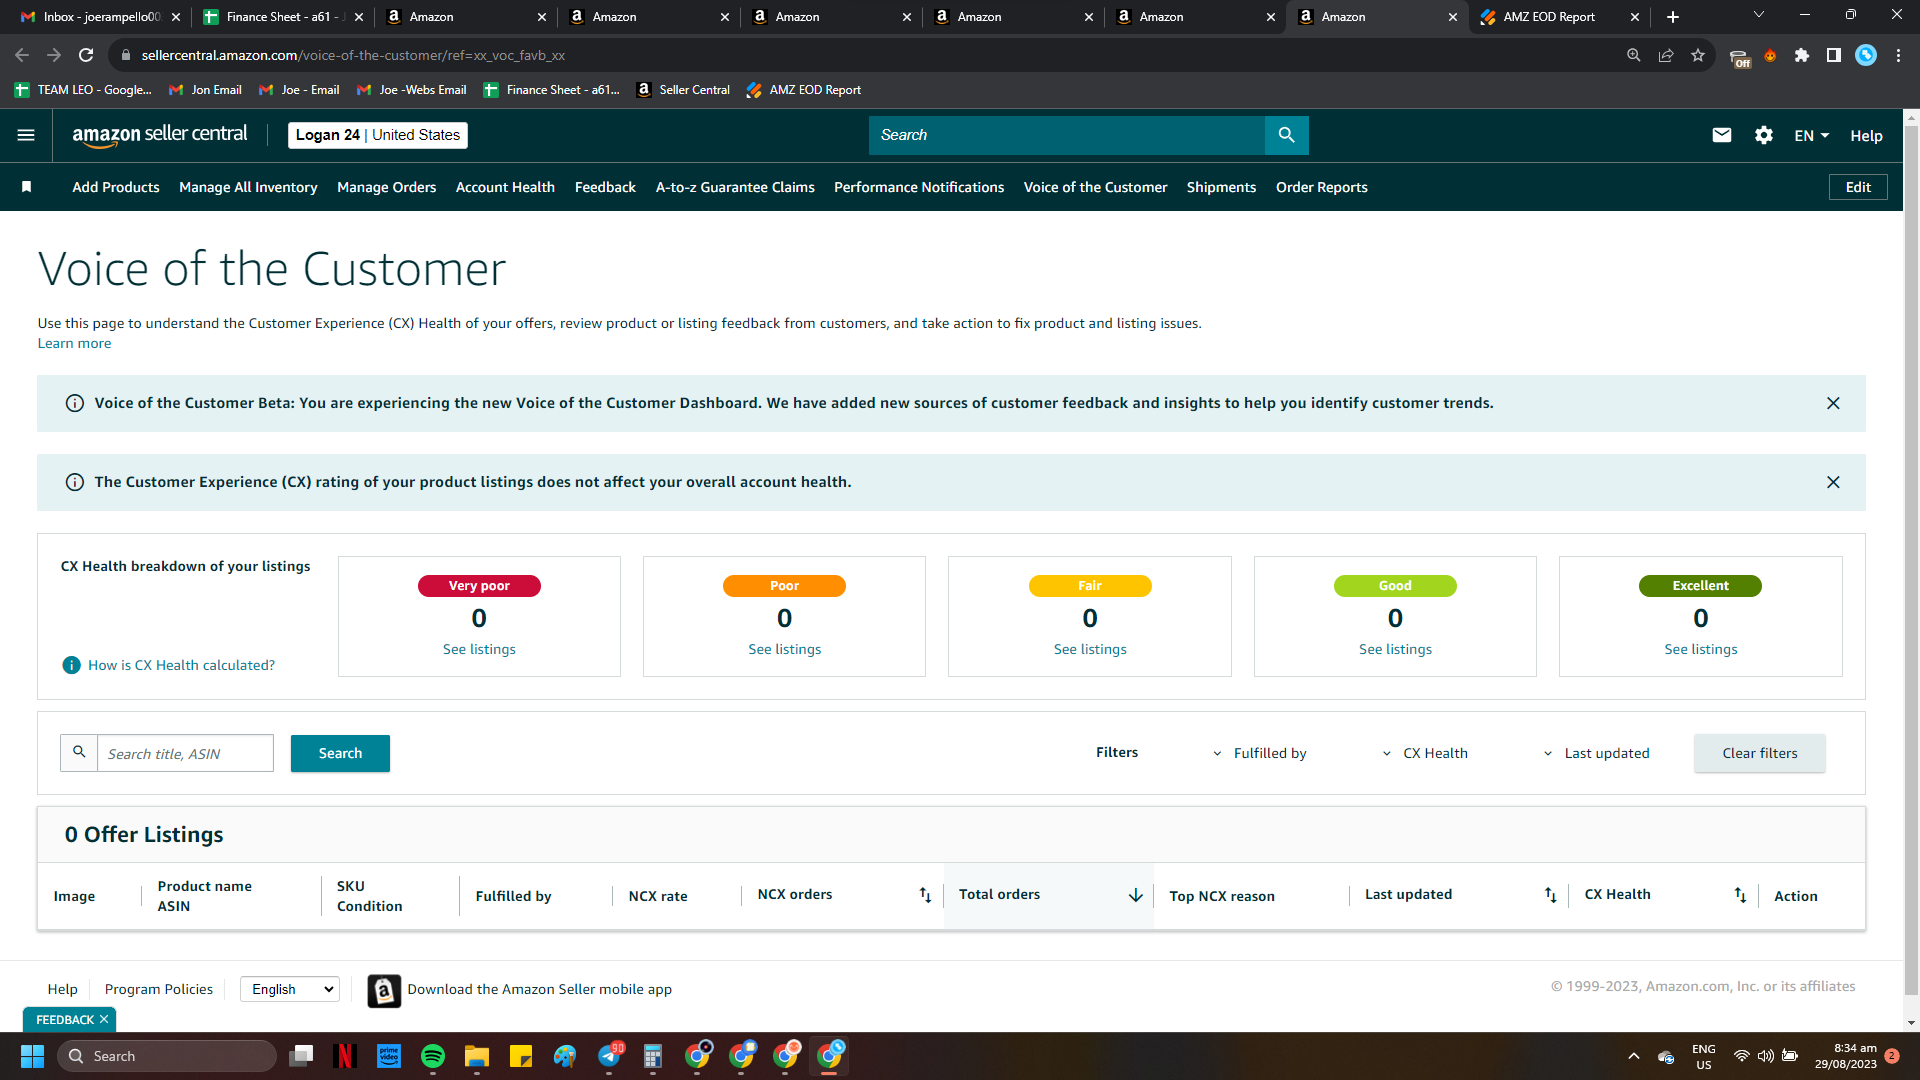Click the teal Search button for listings
Image resolution: width=1920 pixels, height=1080 pixels.
(x=340, y=753)
